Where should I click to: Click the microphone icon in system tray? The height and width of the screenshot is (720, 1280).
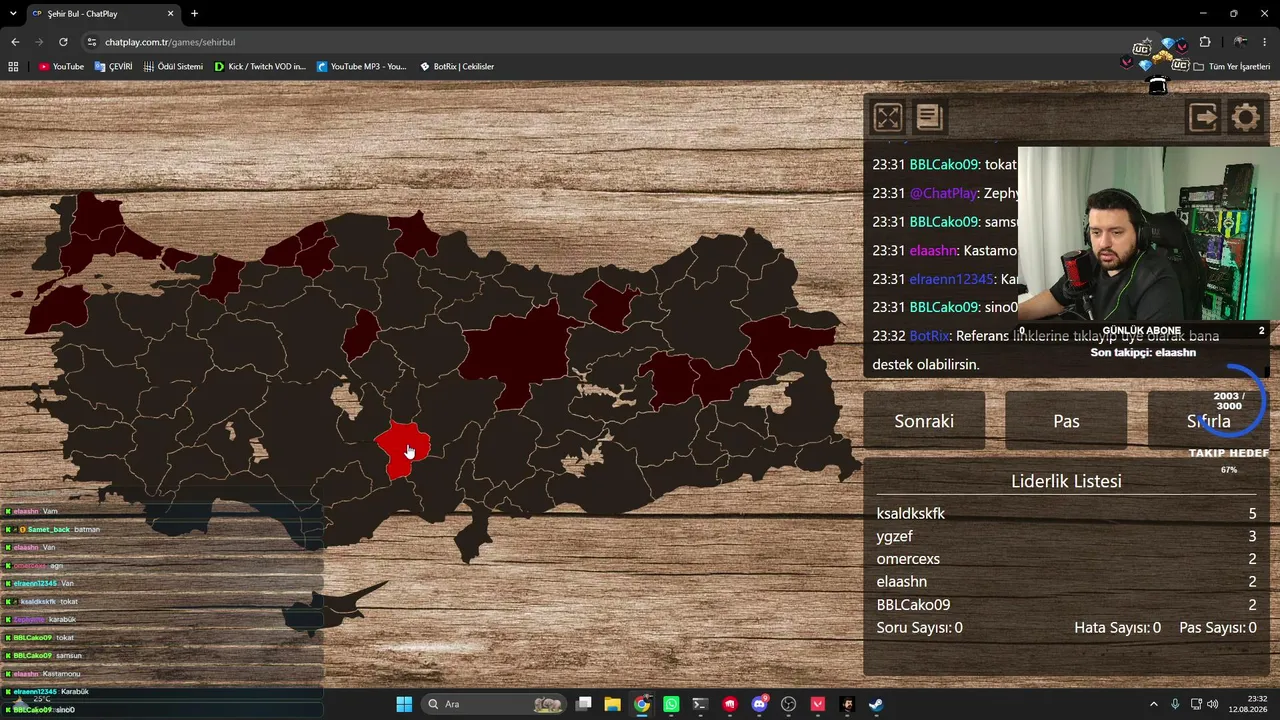tap(1175, 704)
